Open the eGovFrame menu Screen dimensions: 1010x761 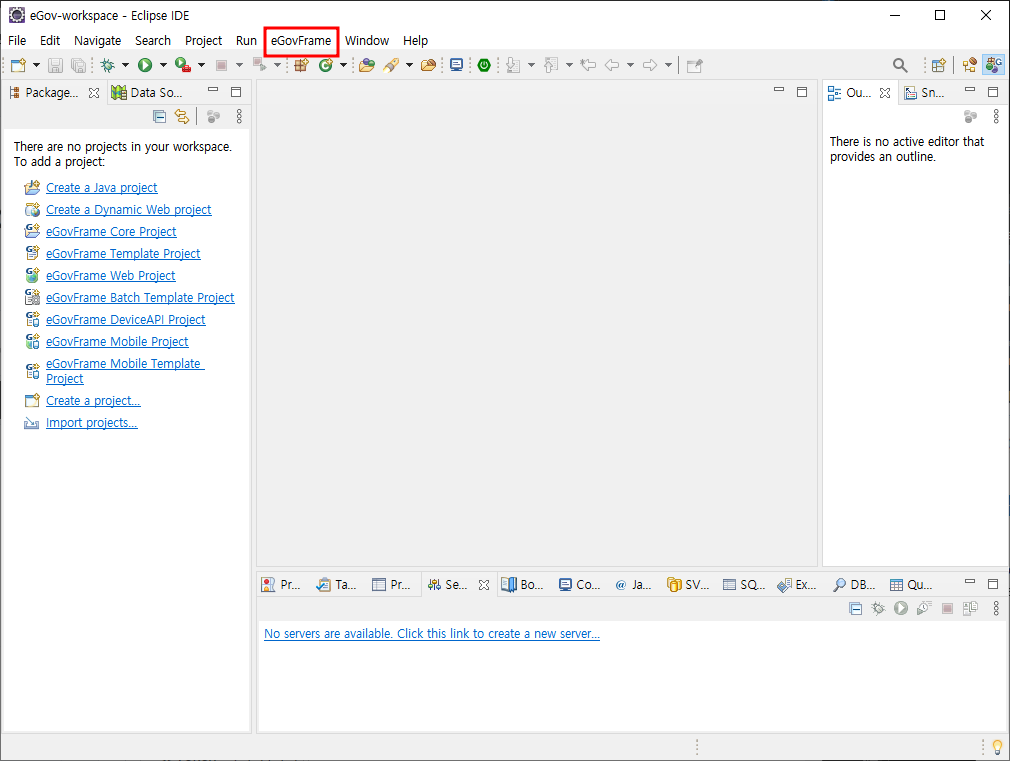pyautogui.click(x=301, y=41)
